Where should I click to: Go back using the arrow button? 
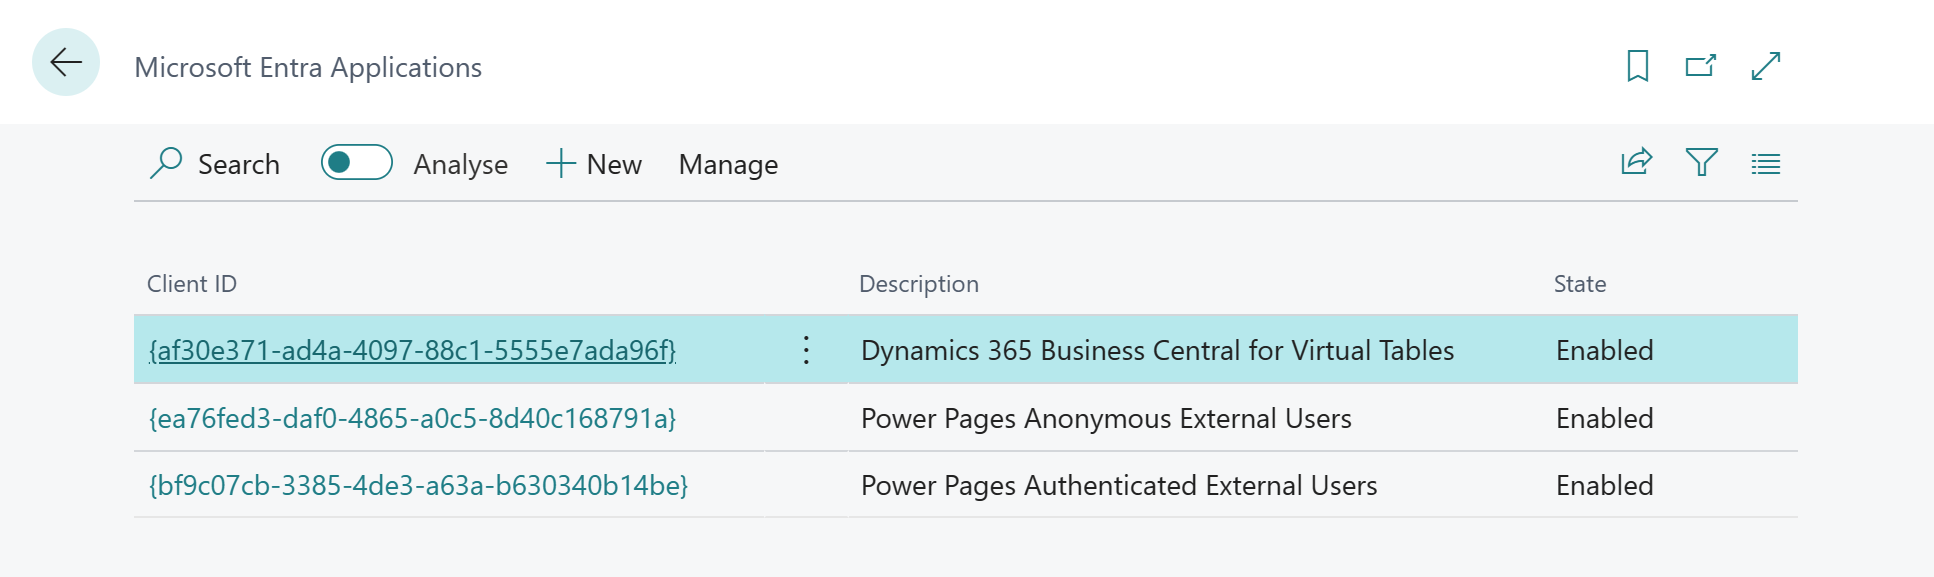66,62
